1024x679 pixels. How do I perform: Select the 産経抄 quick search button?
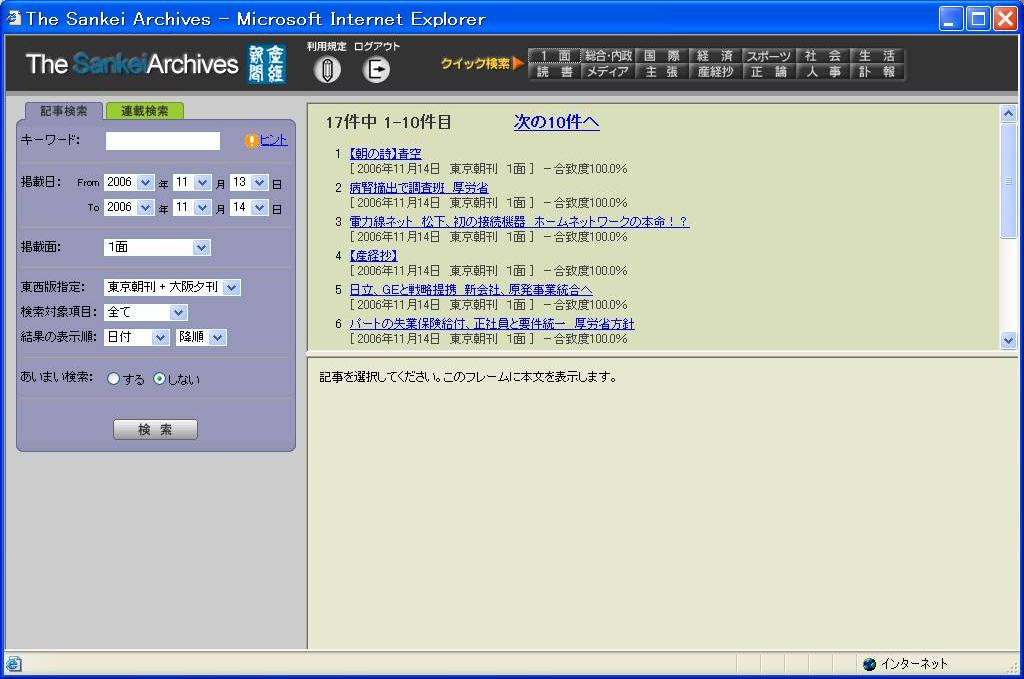point(714,72)
